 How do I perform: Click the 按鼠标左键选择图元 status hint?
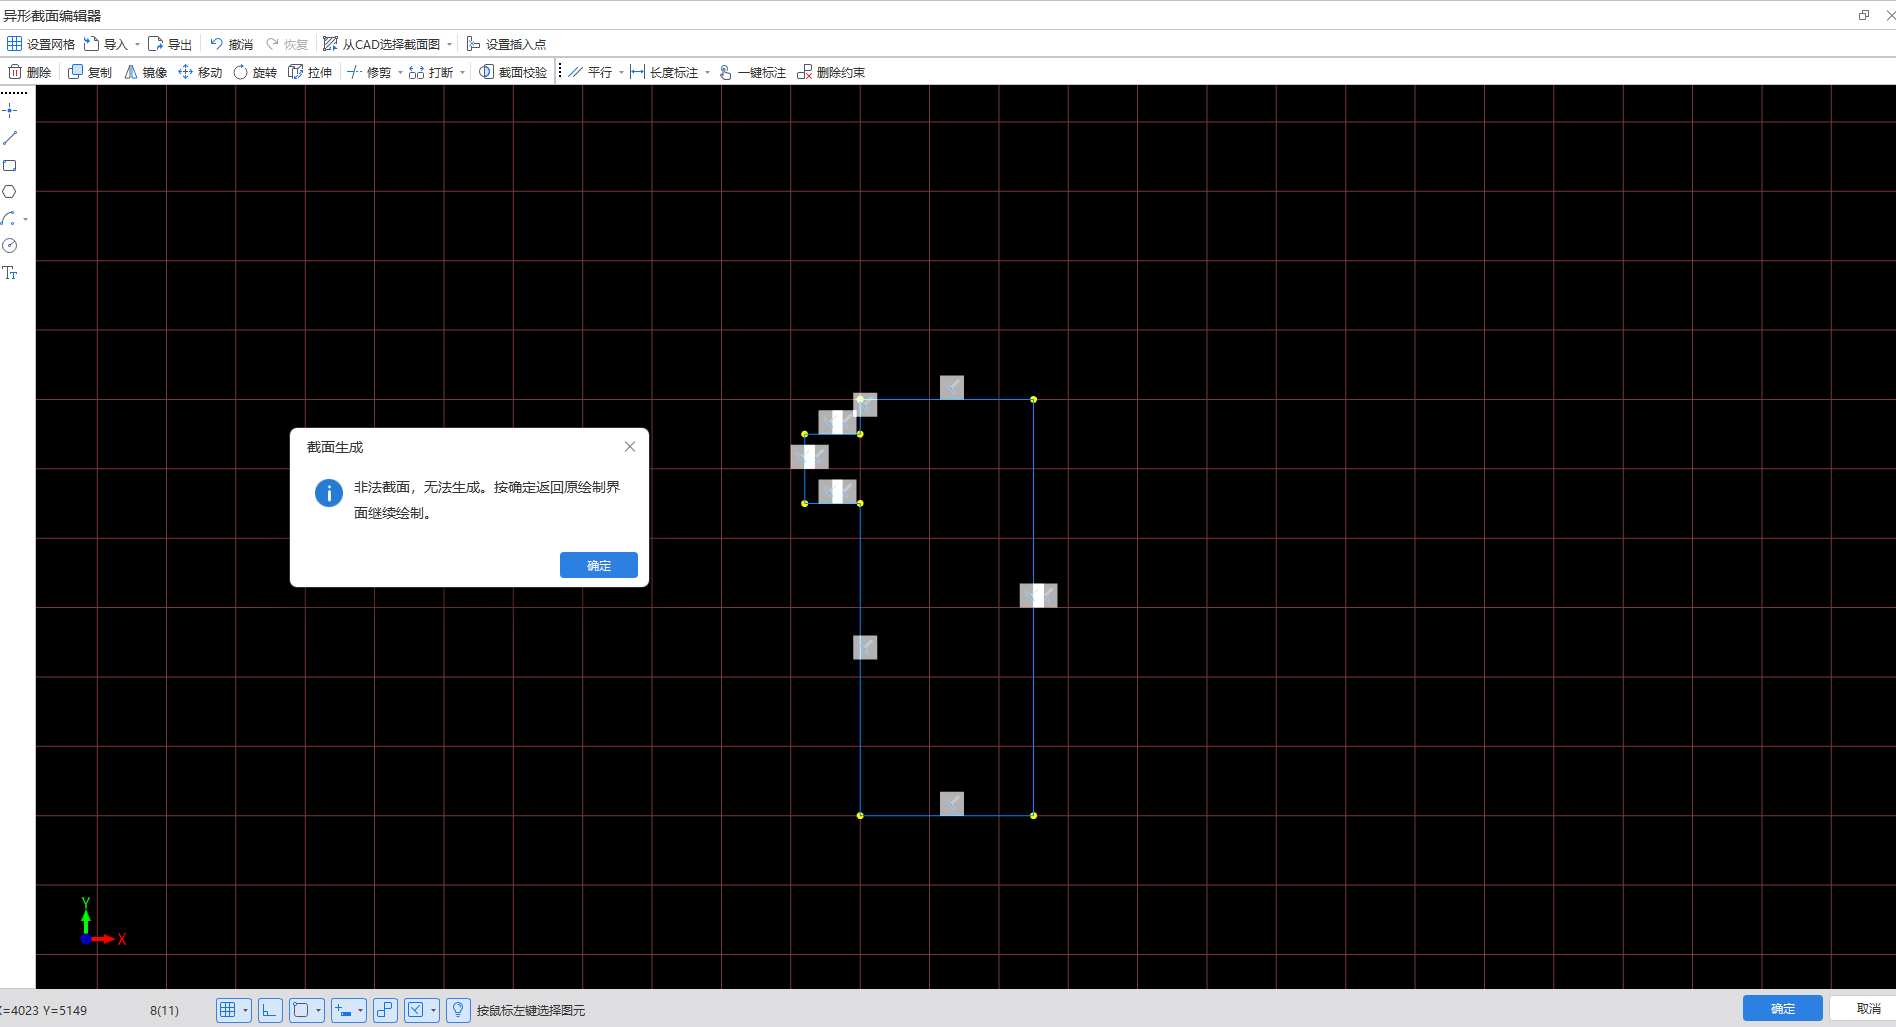click(x=531, y=1010)
